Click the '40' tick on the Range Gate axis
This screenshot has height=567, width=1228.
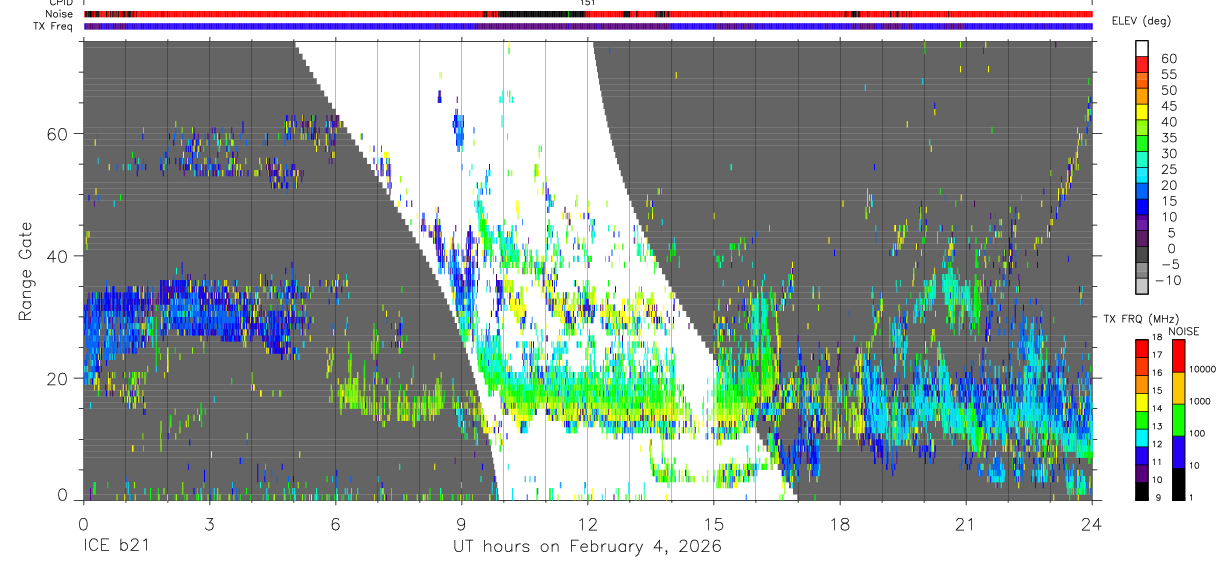[58, 256]
